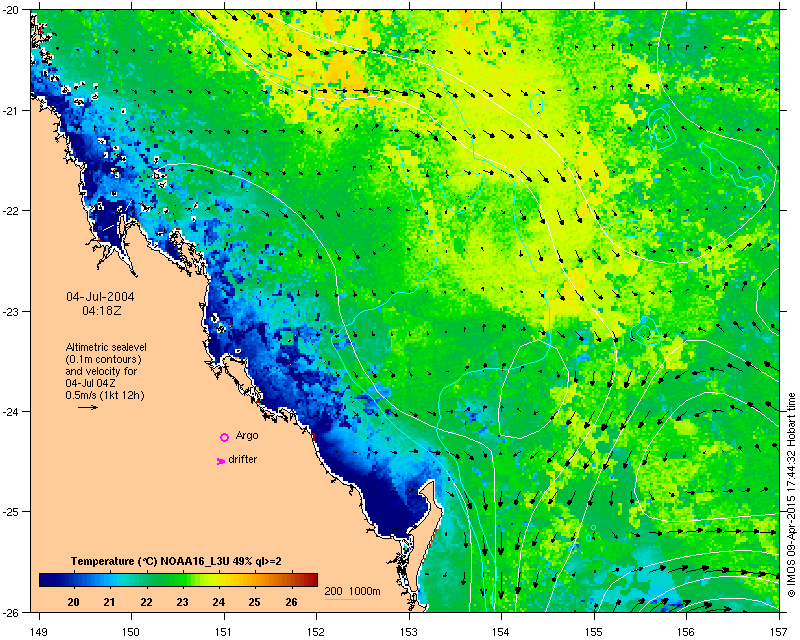Select the time text '04:18Z'
The width and height of the screenshot is (800, 640).
click(x=102, y=310)
